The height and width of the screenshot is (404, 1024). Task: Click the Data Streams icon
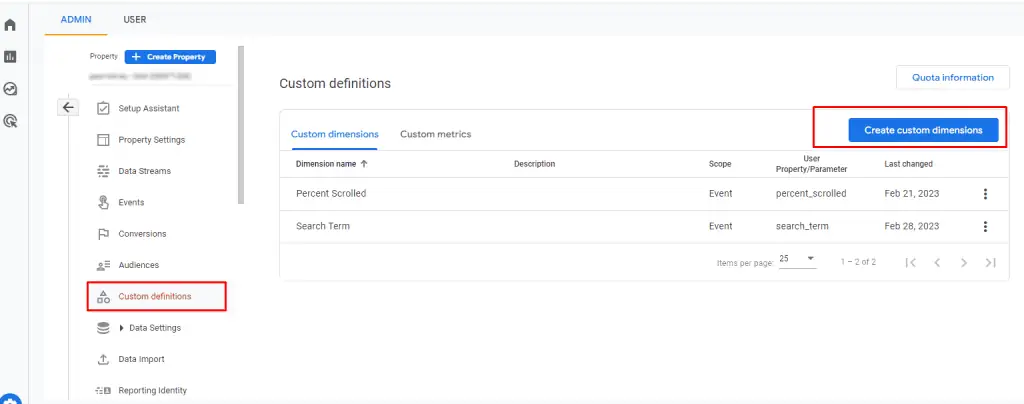(103, 171)
